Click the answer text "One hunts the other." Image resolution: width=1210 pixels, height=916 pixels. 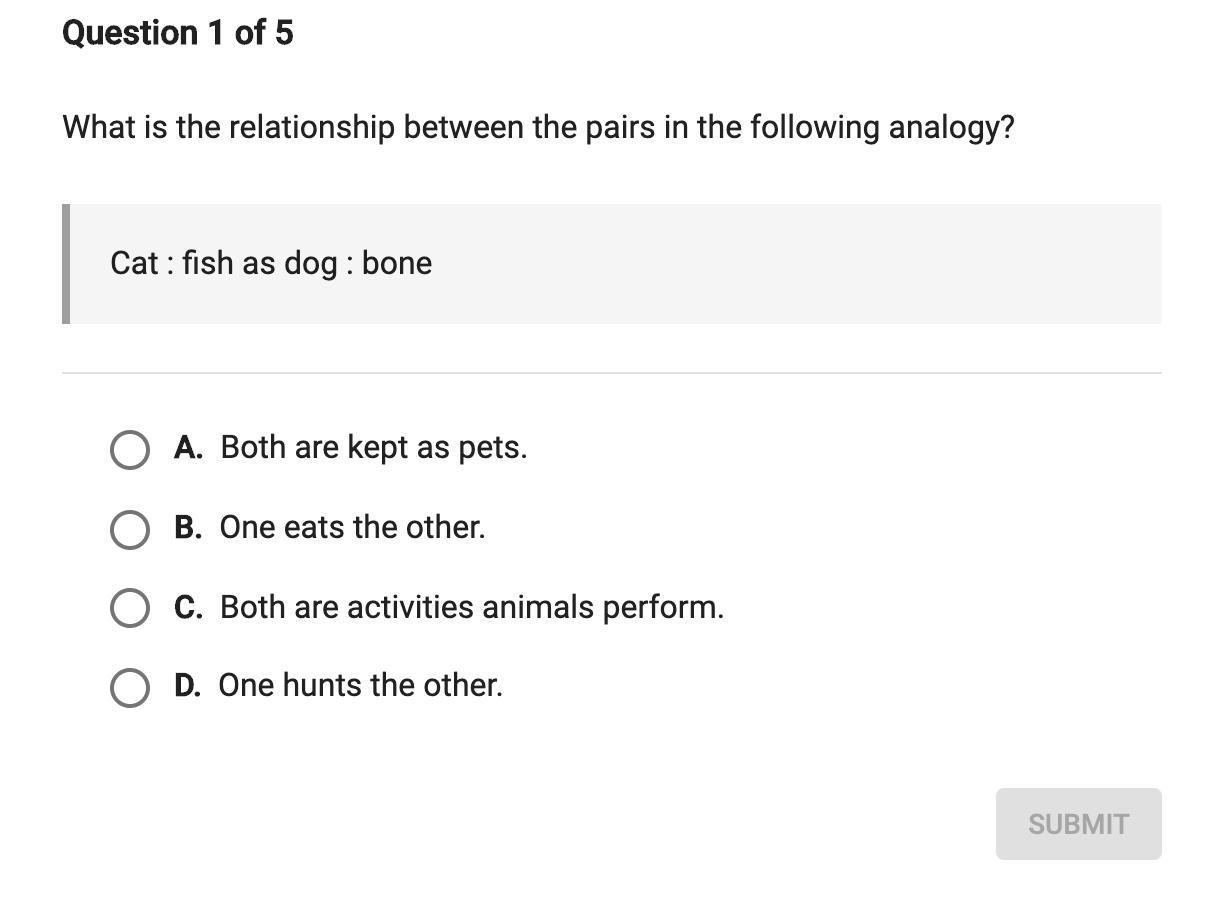pyautogui.click(x=360, y=685)
